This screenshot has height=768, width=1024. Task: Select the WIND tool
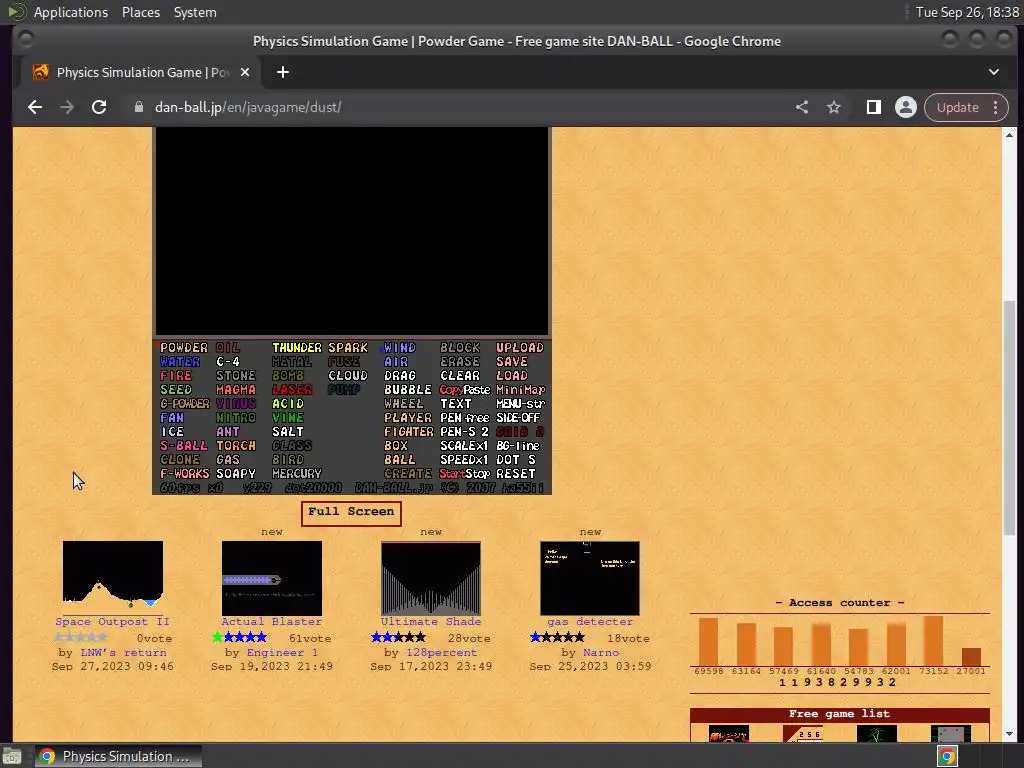pos(400,348)
